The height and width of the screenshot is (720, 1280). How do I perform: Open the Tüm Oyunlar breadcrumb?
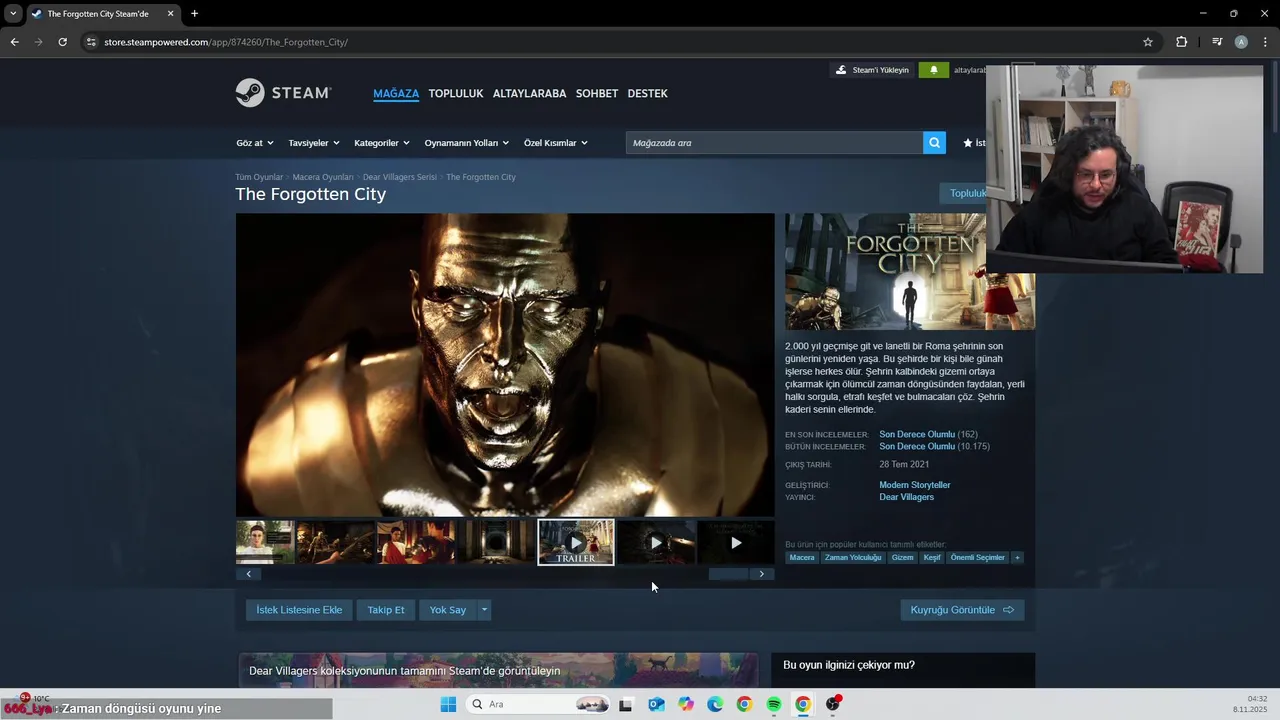(259, 177)
